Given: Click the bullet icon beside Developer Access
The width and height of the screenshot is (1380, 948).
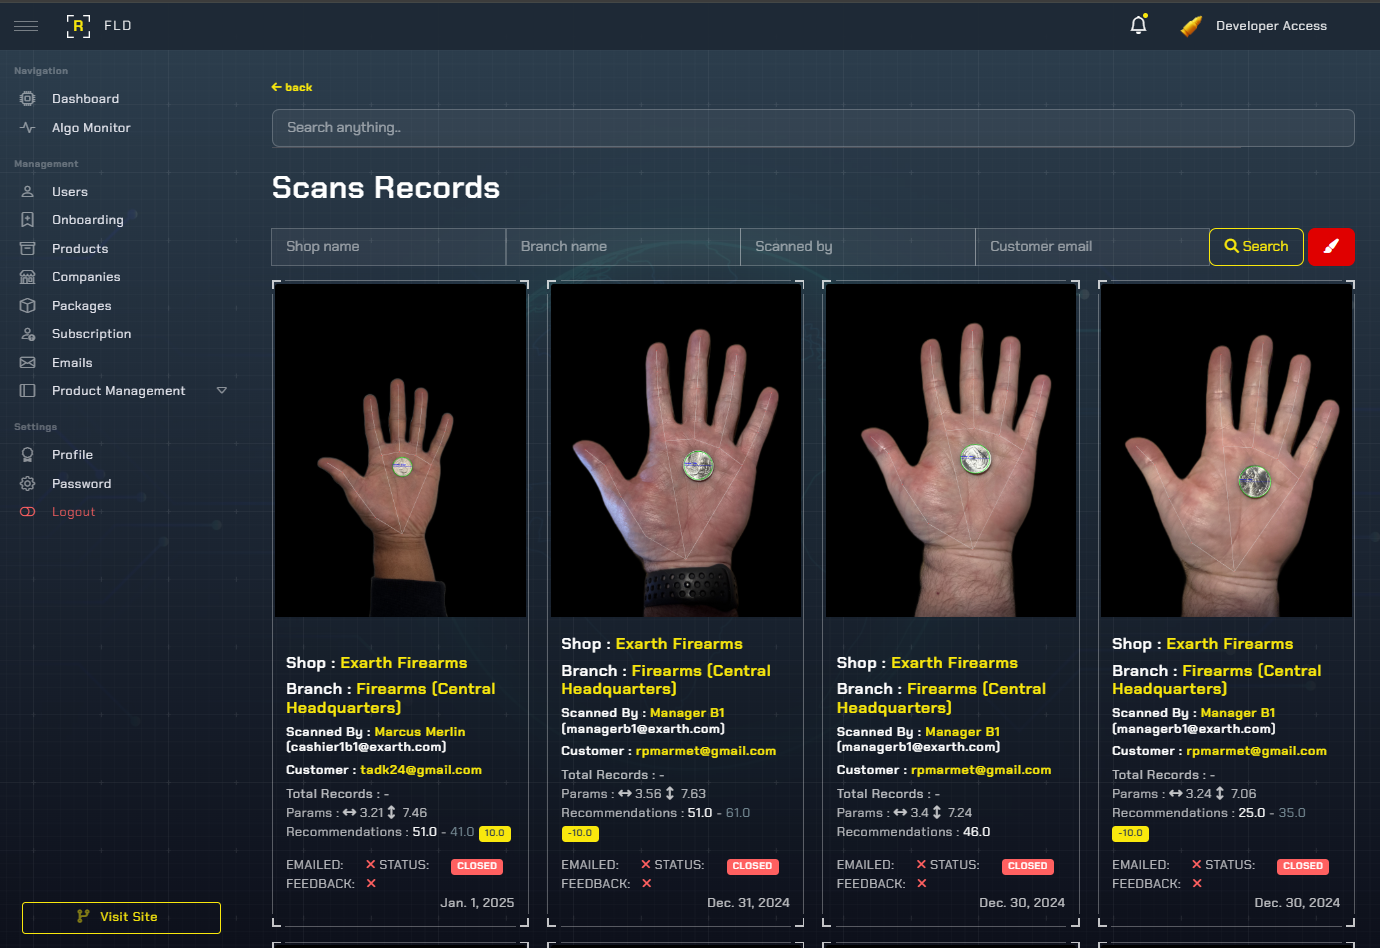Looking at the screenshot, I should 1191,26.
